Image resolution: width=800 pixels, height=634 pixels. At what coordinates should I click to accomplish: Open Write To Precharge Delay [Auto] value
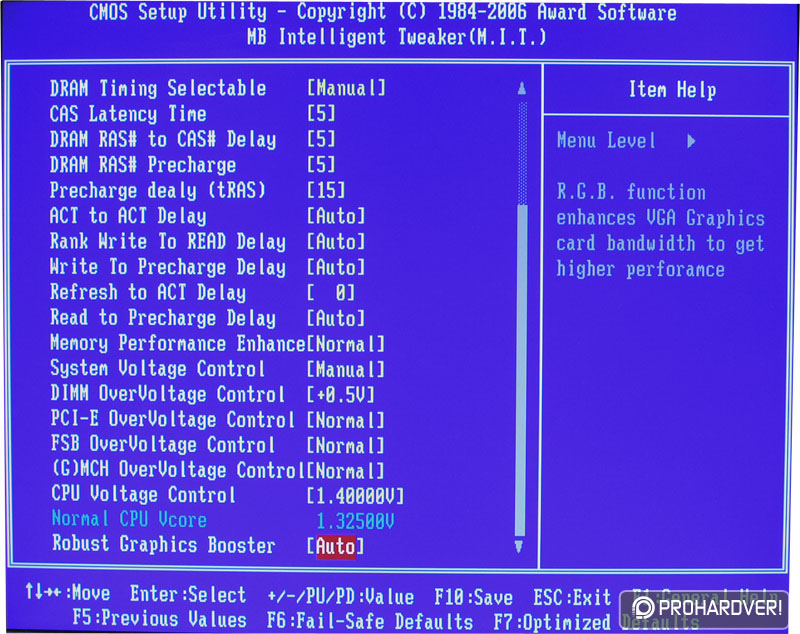tap(336, 267)
